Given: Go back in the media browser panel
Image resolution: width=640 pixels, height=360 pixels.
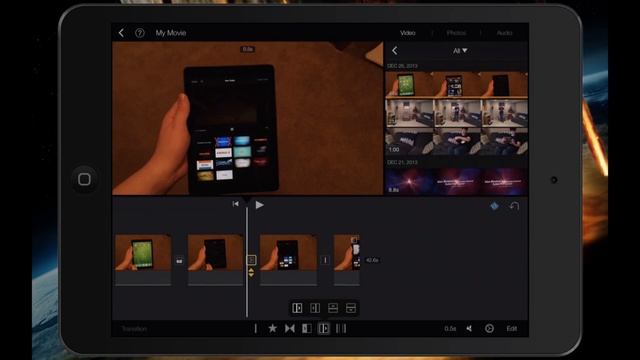Looking at the screenshot, I should click(x=395, y=51).
